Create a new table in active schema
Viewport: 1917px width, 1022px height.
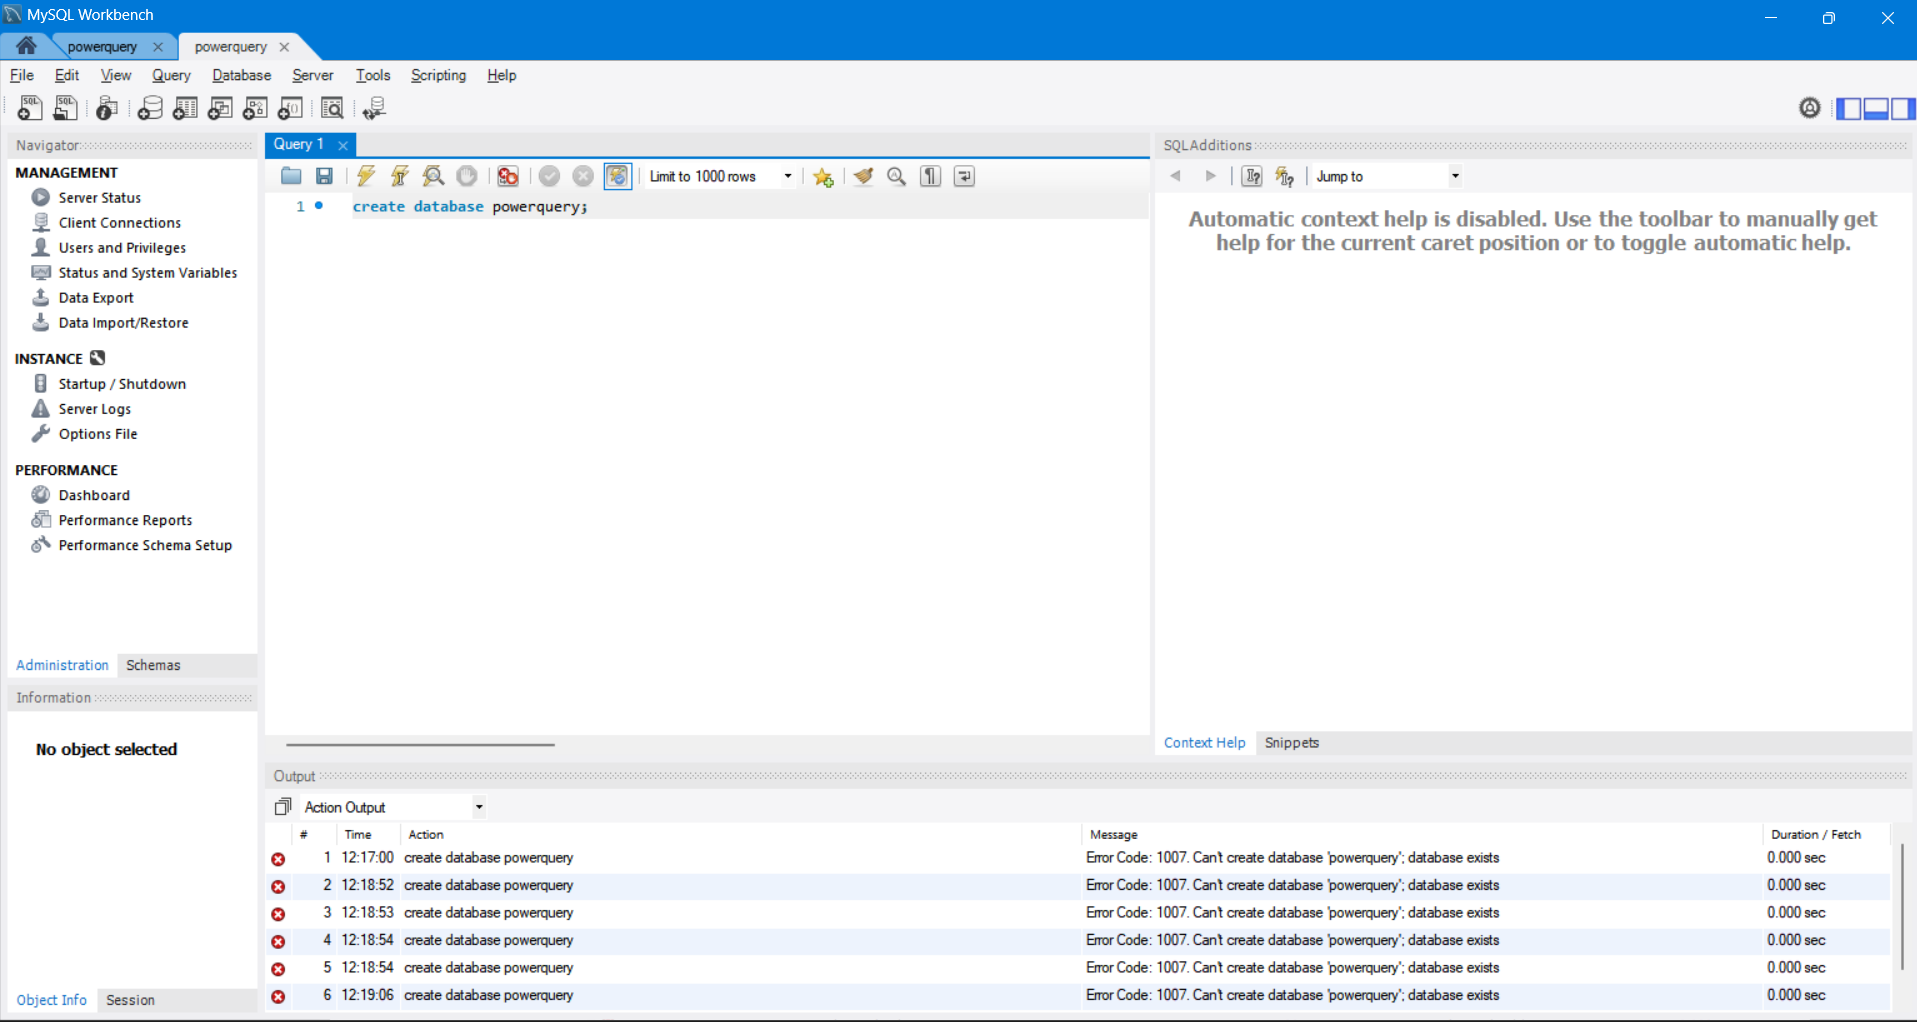[x=185, y=108]
